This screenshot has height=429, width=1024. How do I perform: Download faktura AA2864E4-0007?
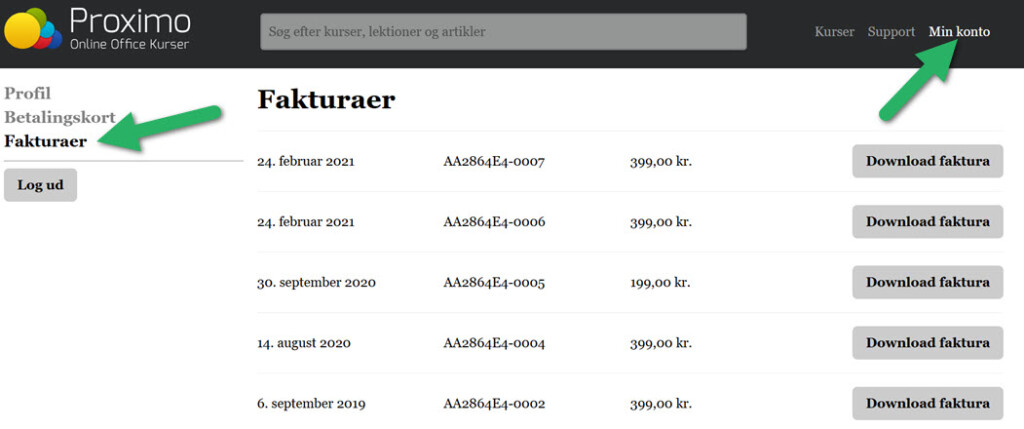(x=927, y=161)
